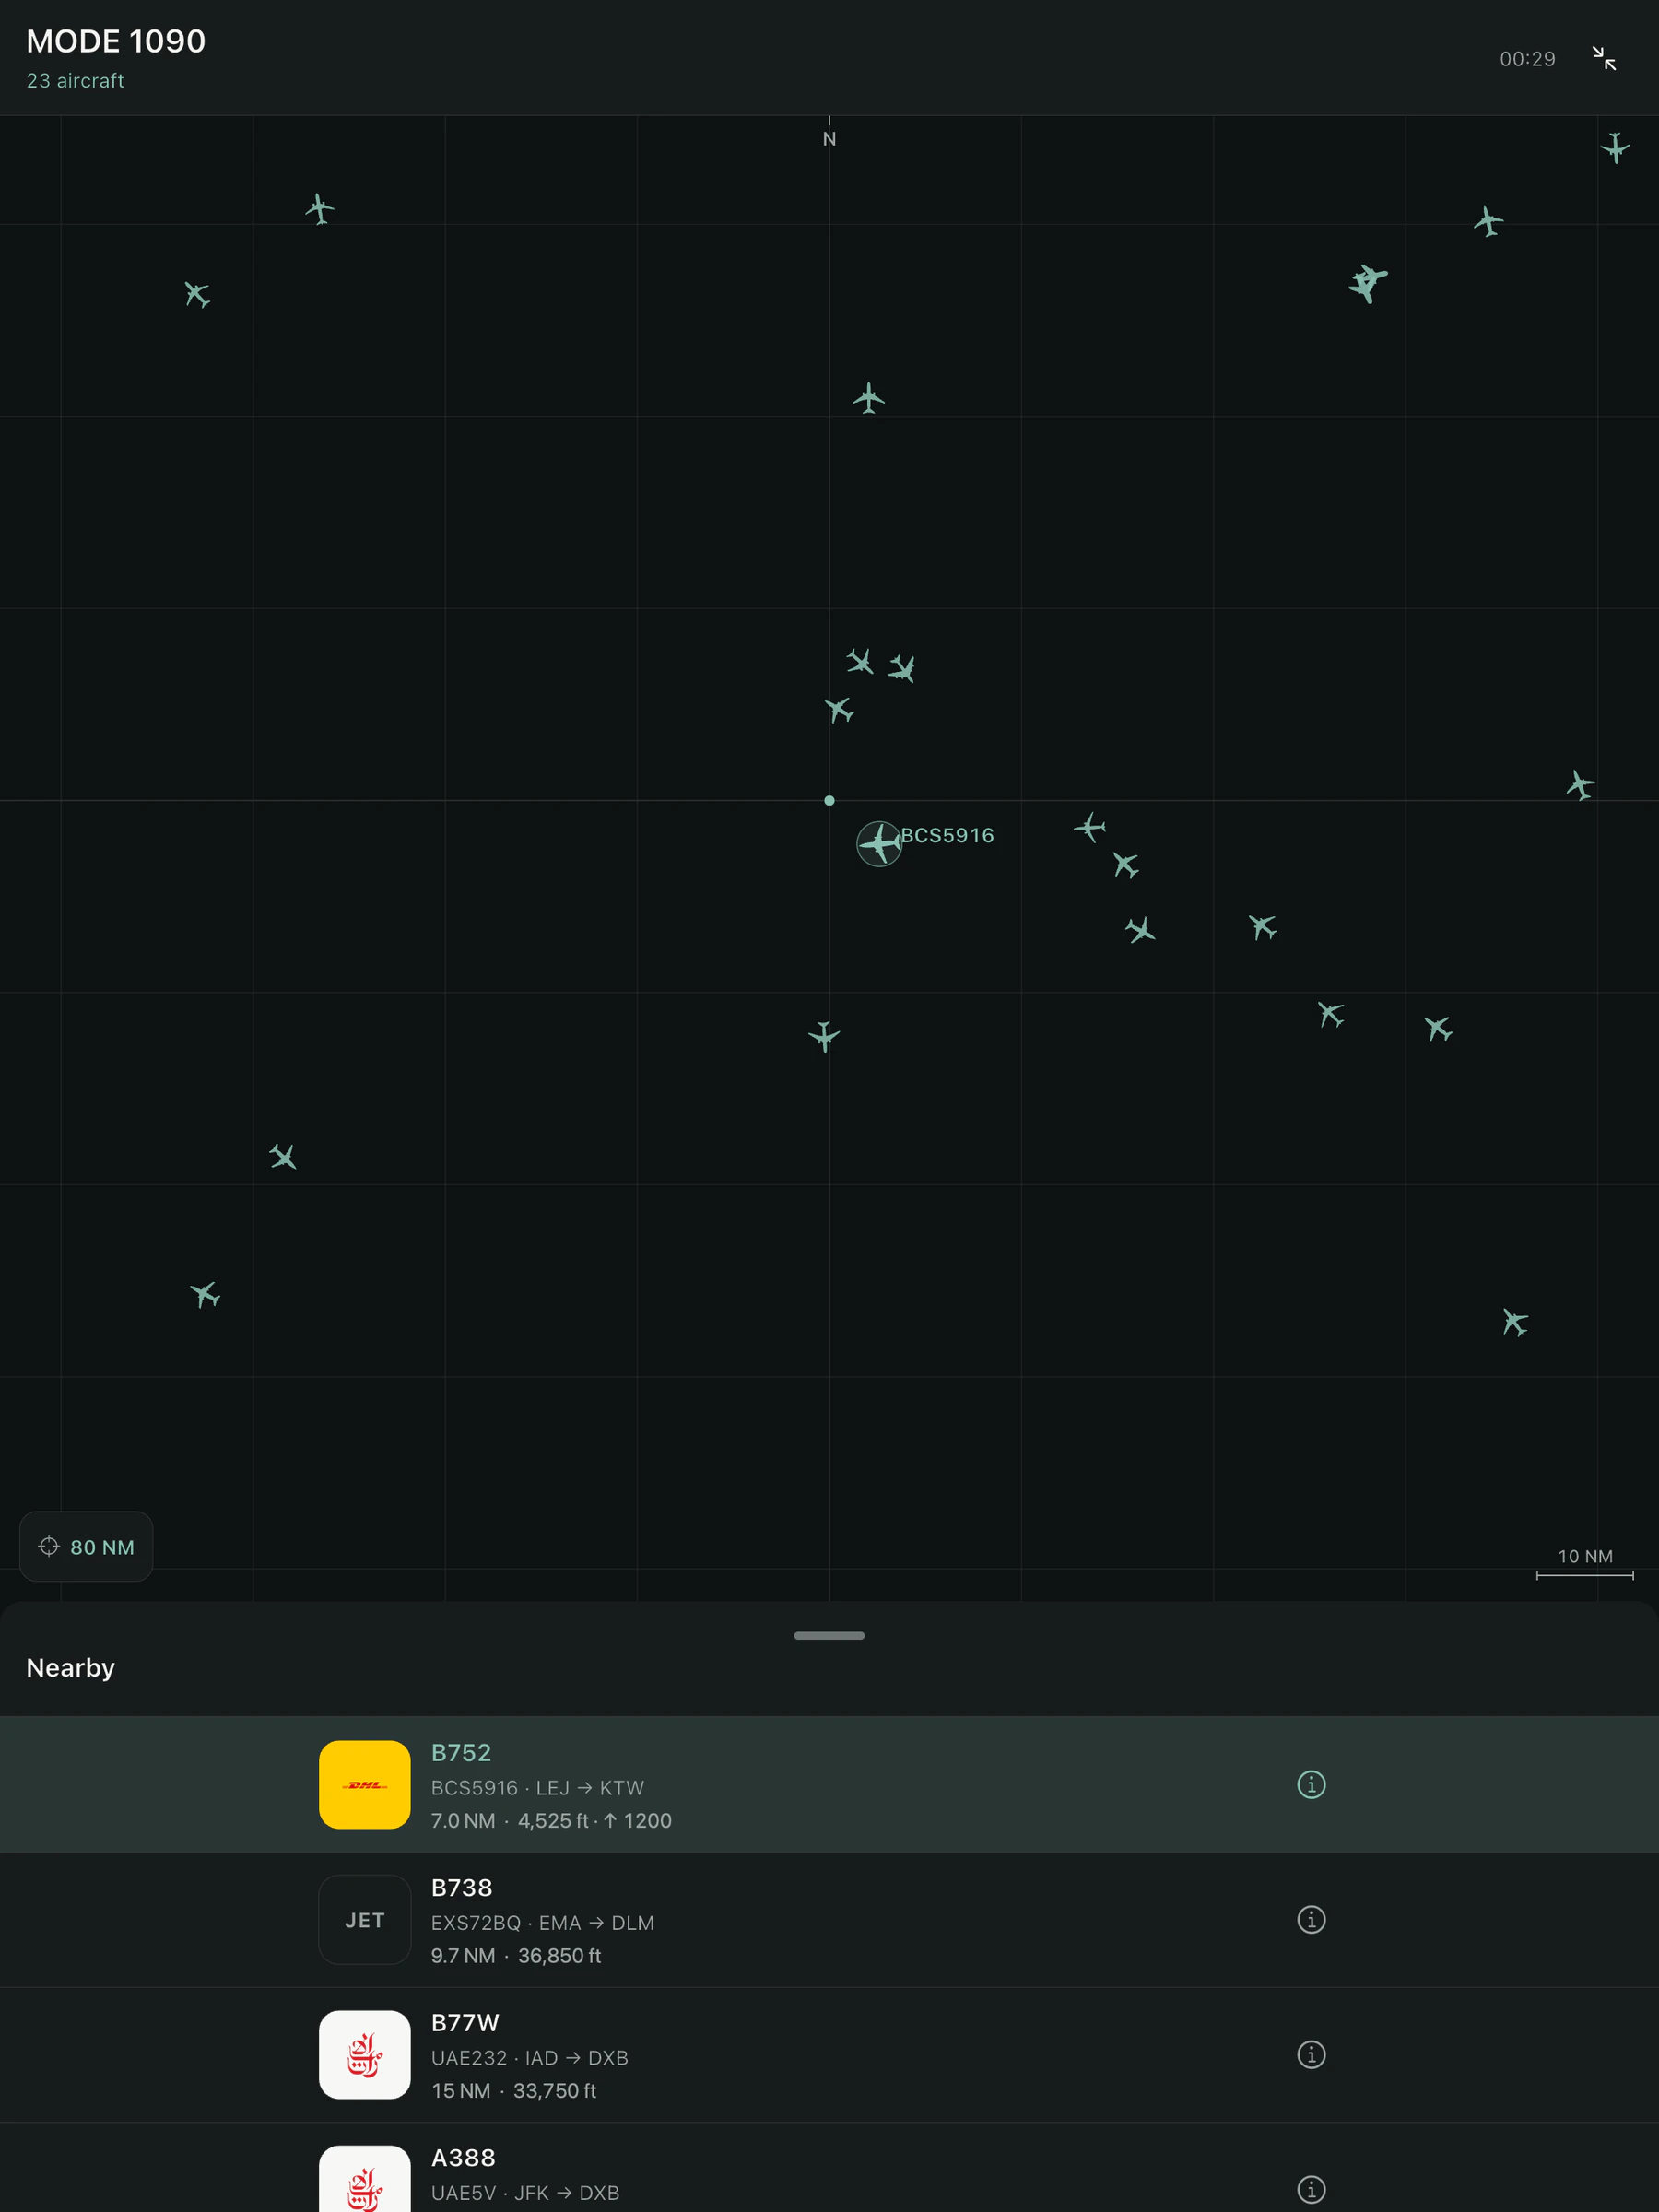Tap the MODE 1090 title

[116, 41]
